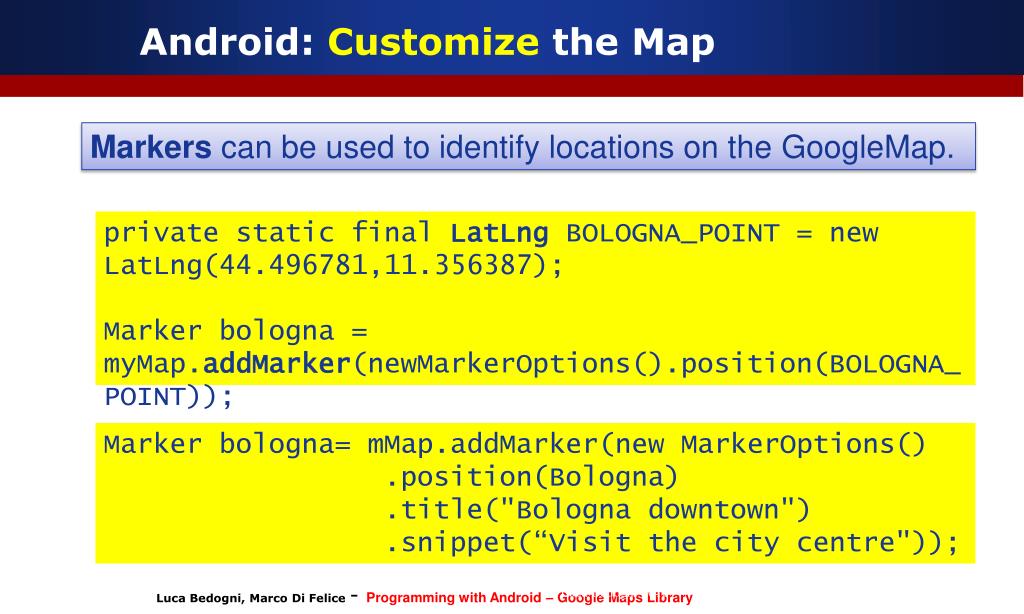
Task: Click the bold "LatLng" type name in the code
Action: click(x=499, y=233)
